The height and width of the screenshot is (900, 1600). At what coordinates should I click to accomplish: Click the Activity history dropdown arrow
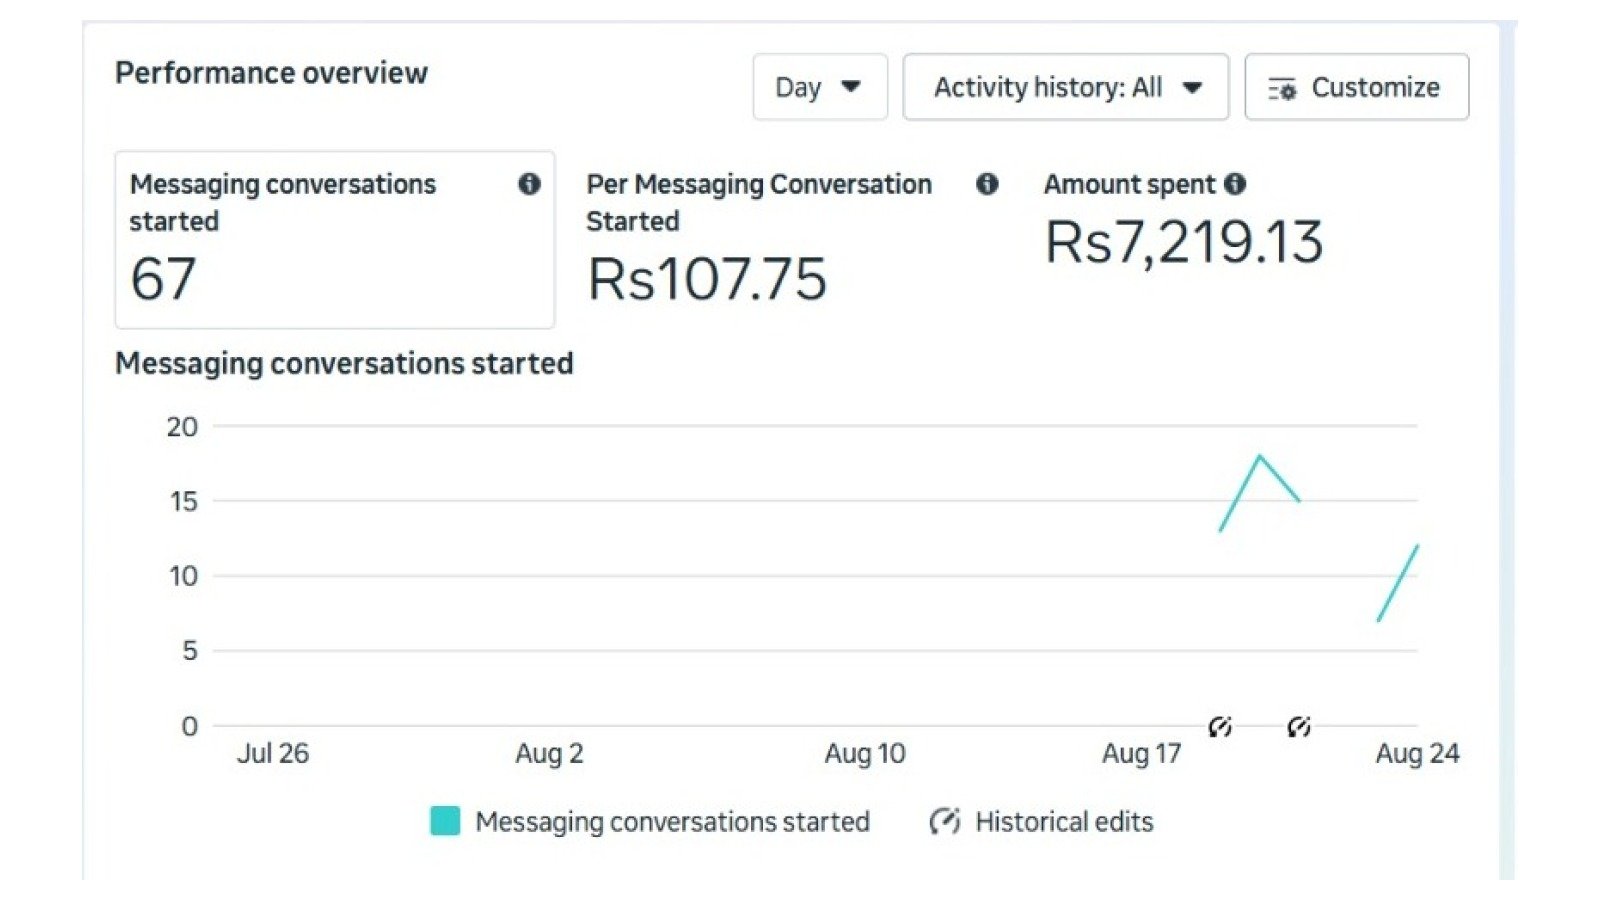pyautogui.click(x=1192, y=87)
